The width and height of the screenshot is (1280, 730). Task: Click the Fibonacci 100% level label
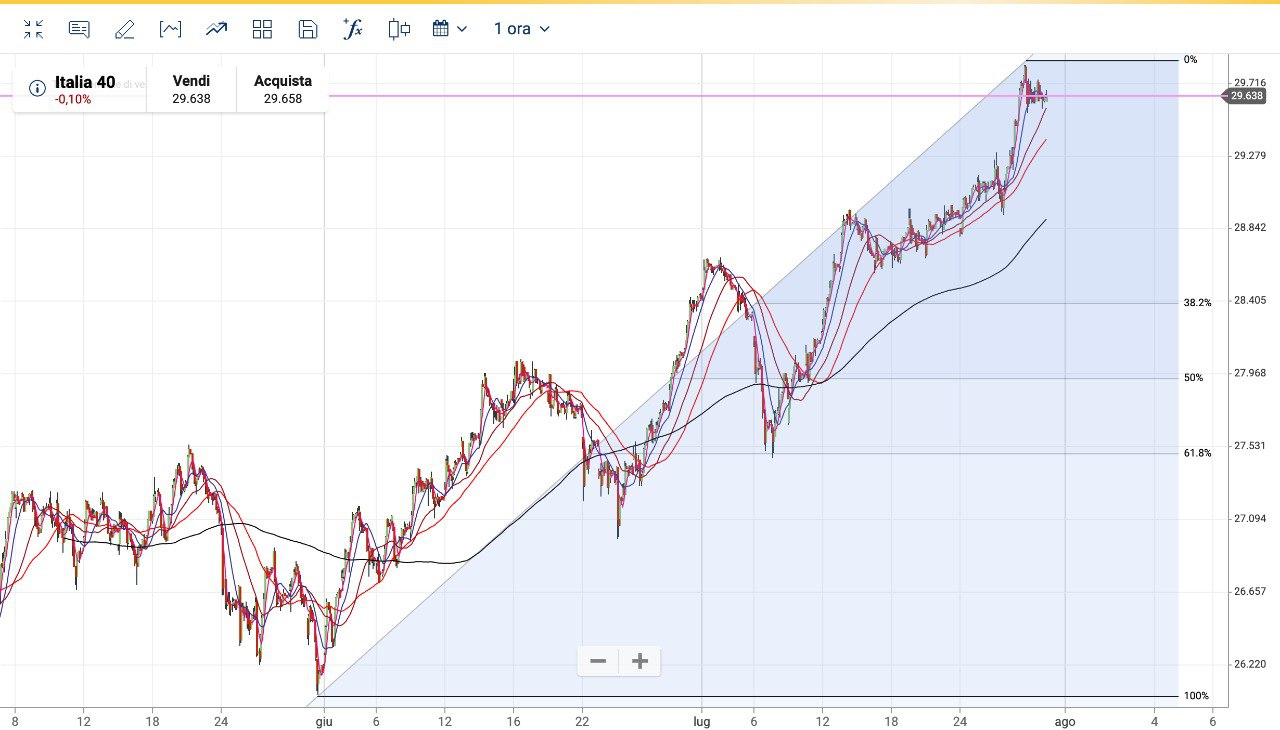click(1196, 696)
